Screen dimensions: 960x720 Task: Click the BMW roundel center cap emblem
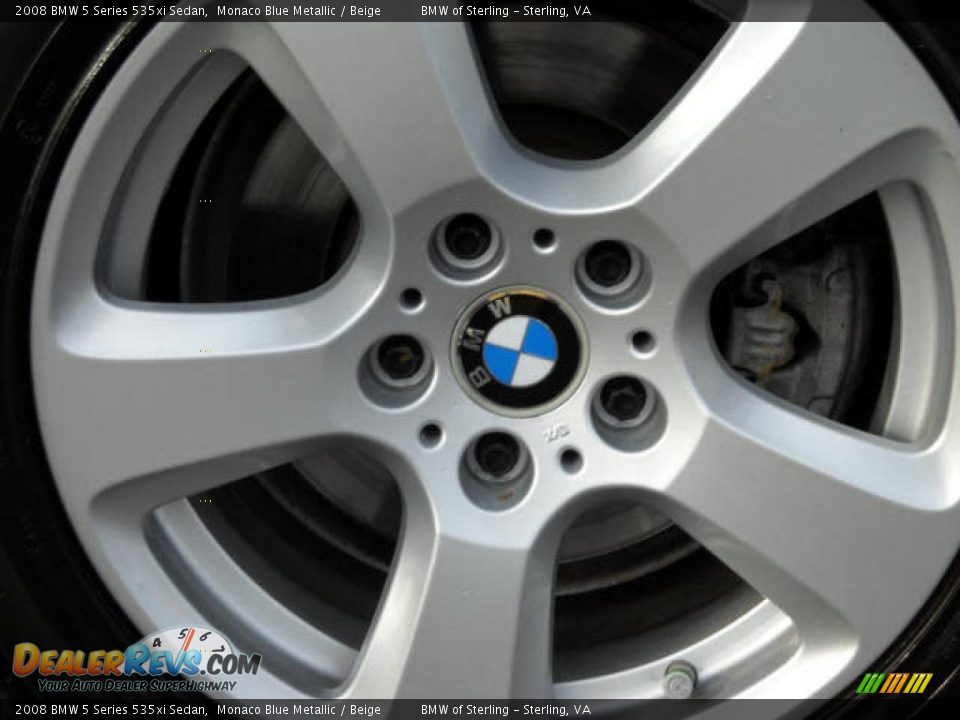click(x=520, y=351)
